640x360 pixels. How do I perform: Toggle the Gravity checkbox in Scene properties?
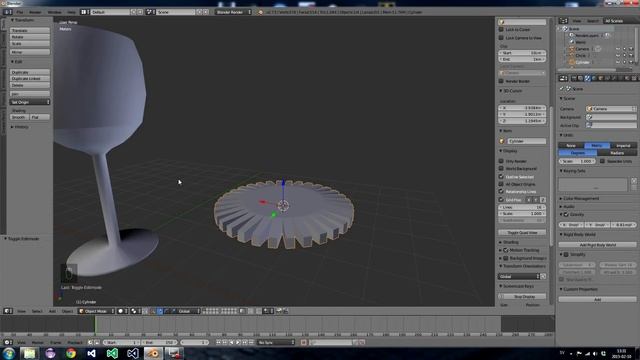(x=566, y=214)
